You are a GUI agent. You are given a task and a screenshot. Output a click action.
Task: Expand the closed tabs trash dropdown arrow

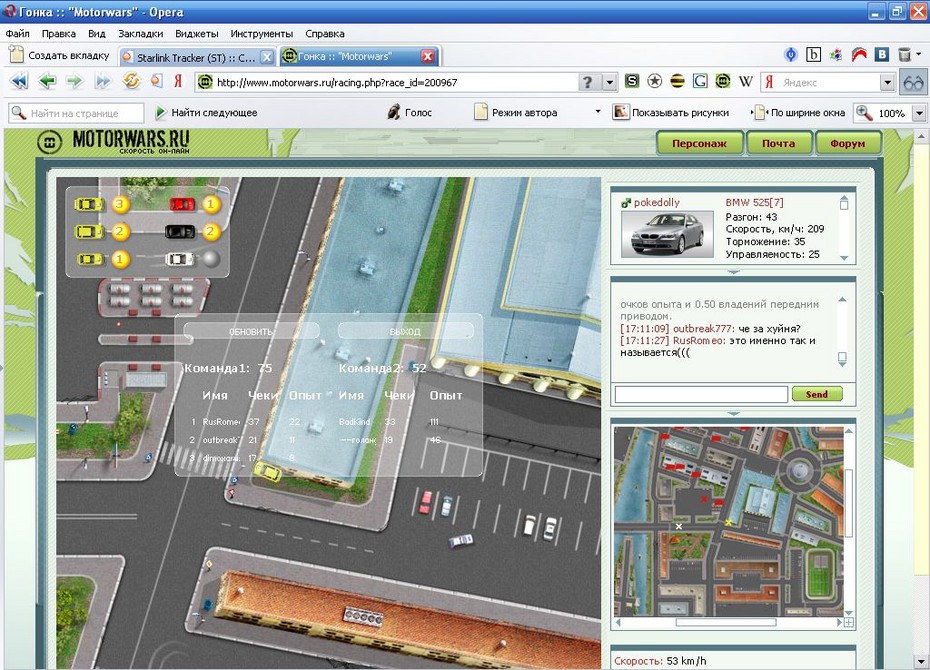point(919,55)
